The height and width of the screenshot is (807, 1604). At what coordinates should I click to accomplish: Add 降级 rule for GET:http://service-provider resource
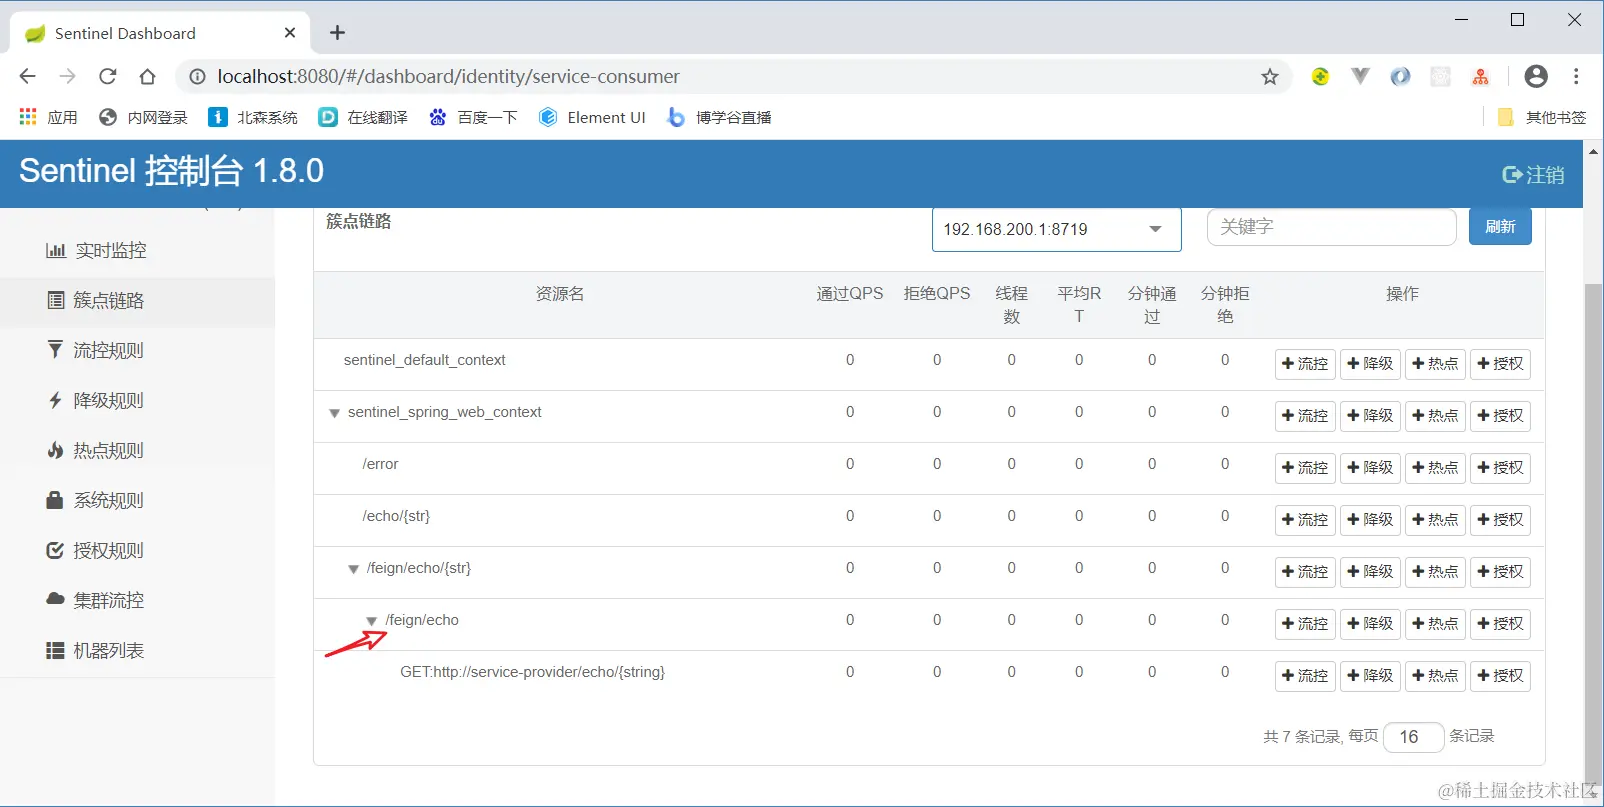1370,676
